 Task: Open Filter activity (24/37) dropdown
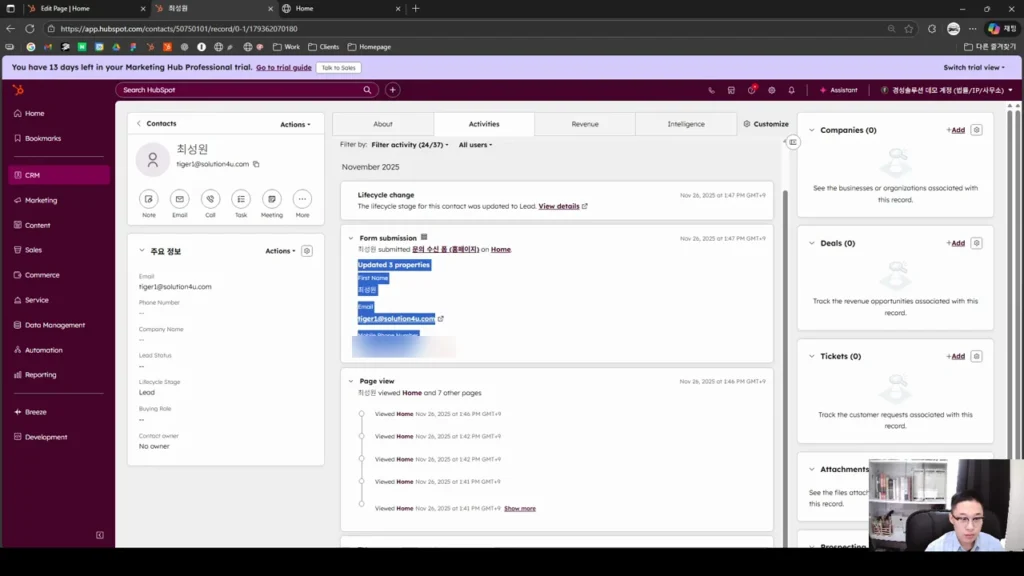(409, 145)
